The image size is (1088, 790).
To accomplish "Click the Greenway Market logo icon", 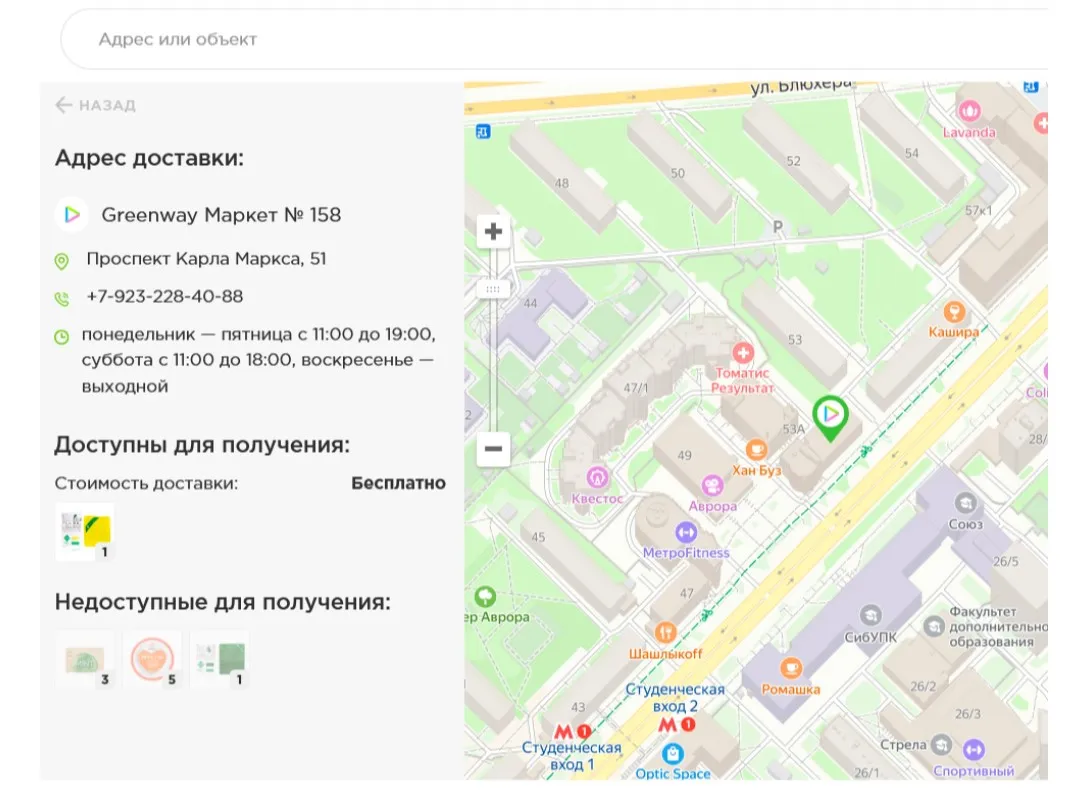I will pyautogui.click(x=72, y=215).
